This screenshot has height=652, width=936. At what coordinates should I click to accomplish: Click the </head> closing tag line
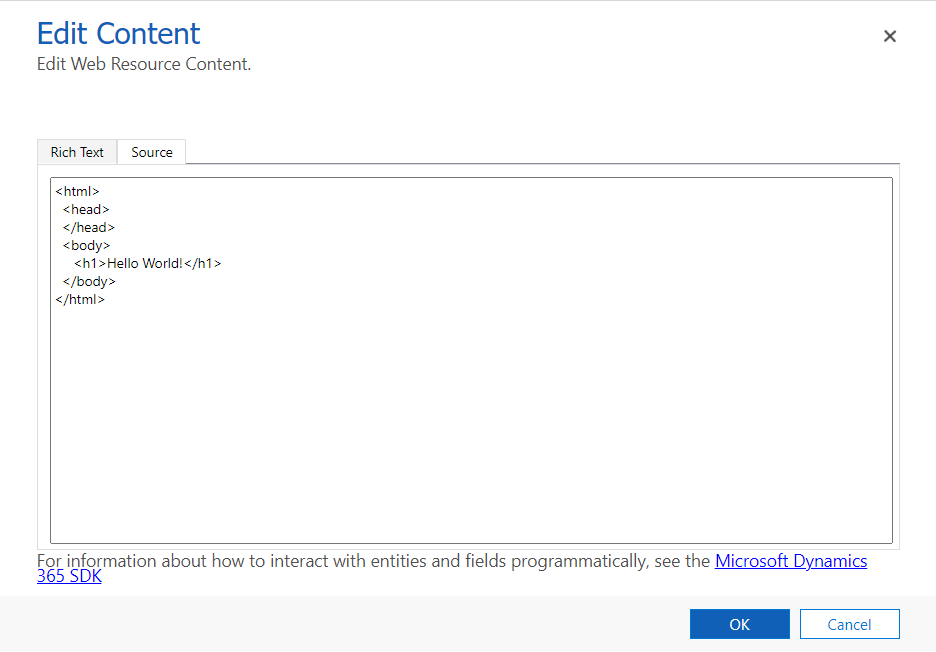89,227
